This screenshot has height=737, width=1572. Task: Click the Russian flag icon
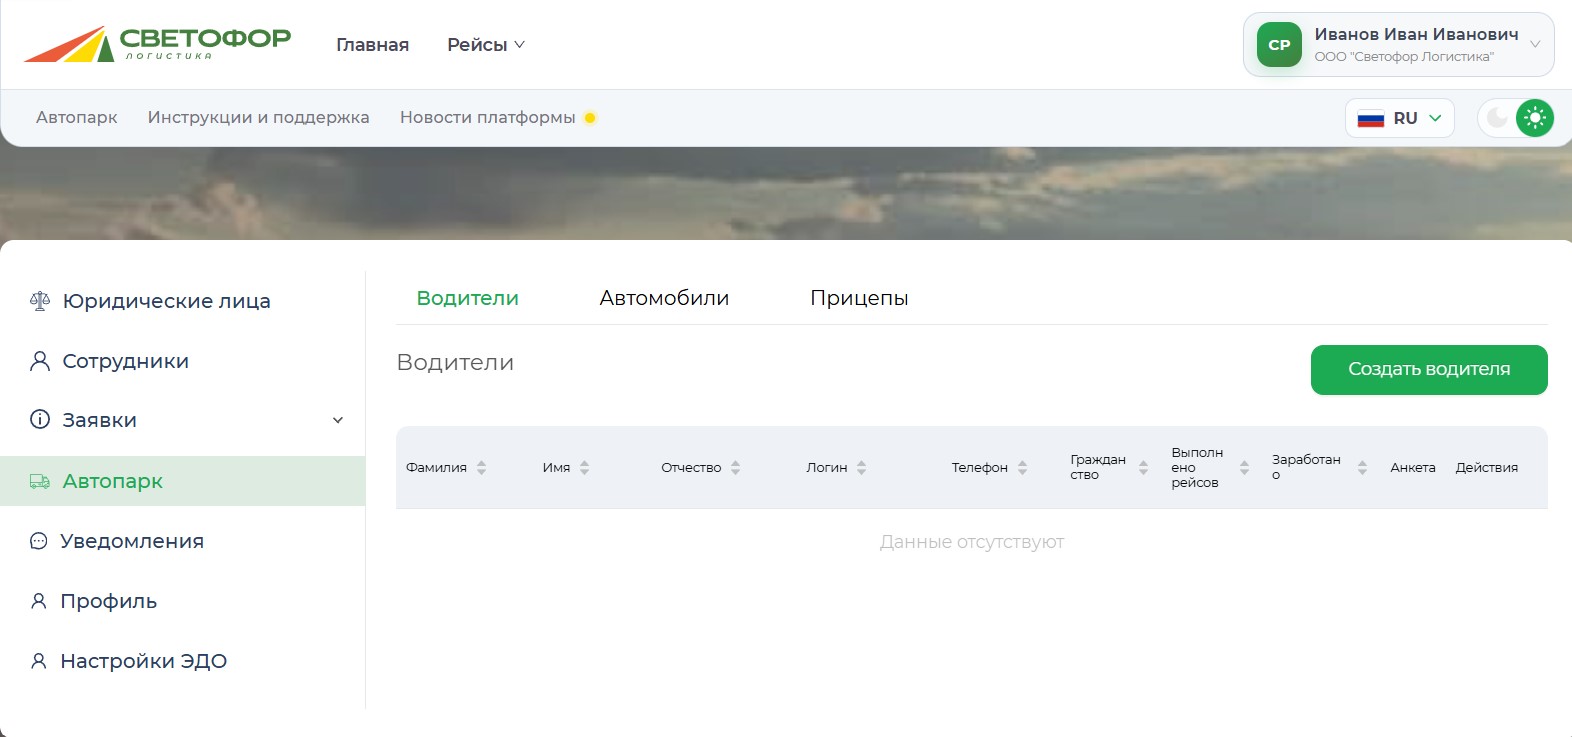click(x=1371, y=118)
